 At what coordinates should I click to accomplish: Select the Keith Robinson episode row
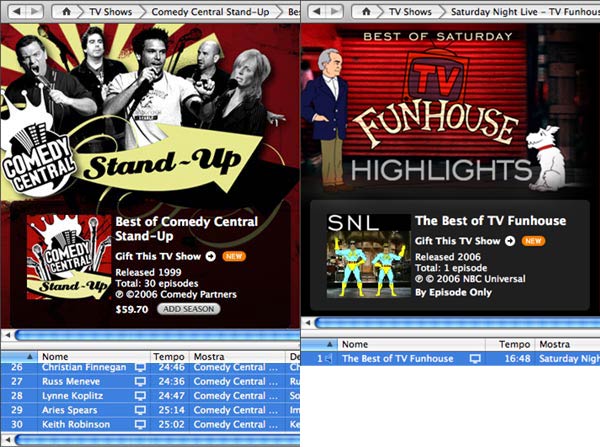(x=150, y=424)
